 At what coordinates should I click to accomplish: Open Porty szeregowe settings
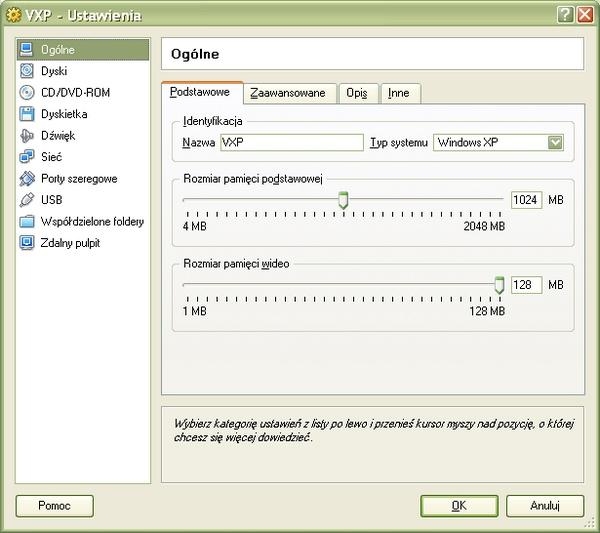click(x=79, y=179)
